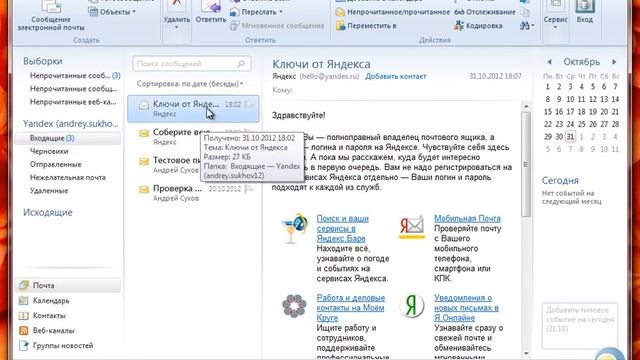Click the Мой Круг circle icon

click(294, 305)
